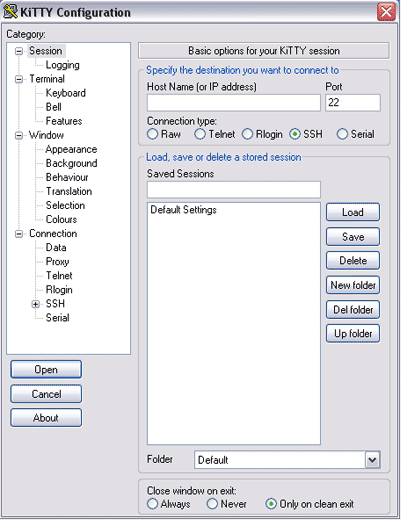
Task: Collapse the Connection category node
Action: point(19,234)
